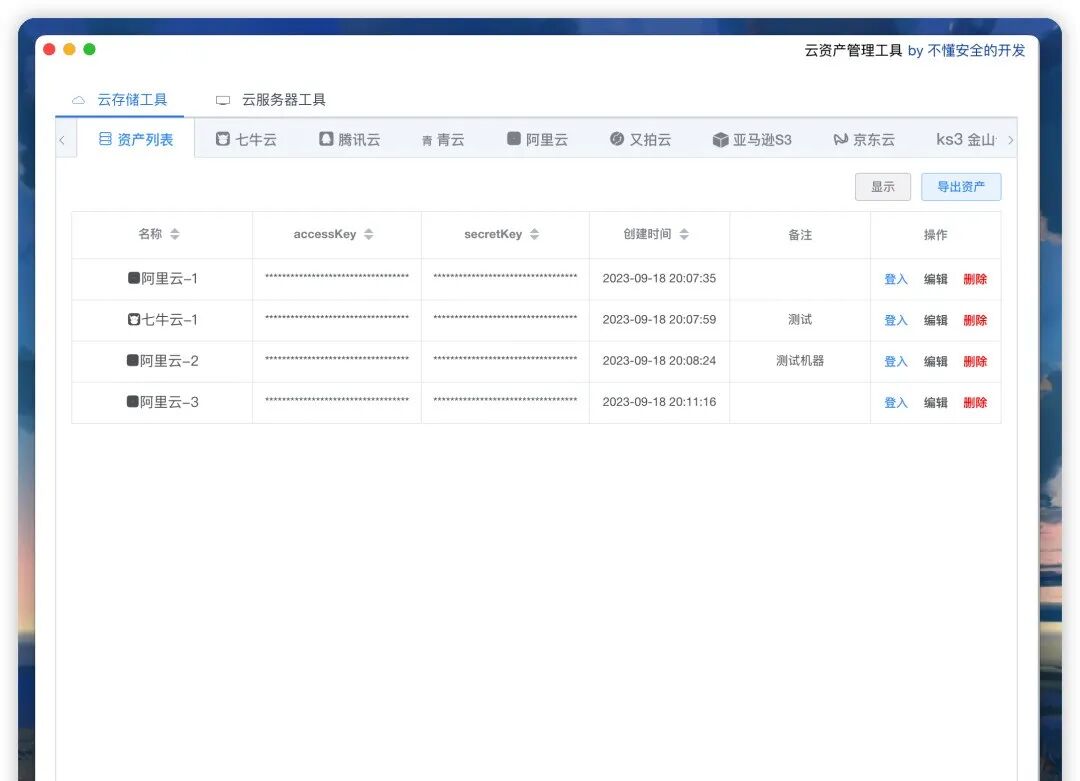Viewport: 1080px width, 781px height.
Task: Click the list icon on 资产列表 tab
Action: click(x=105, y=139)
